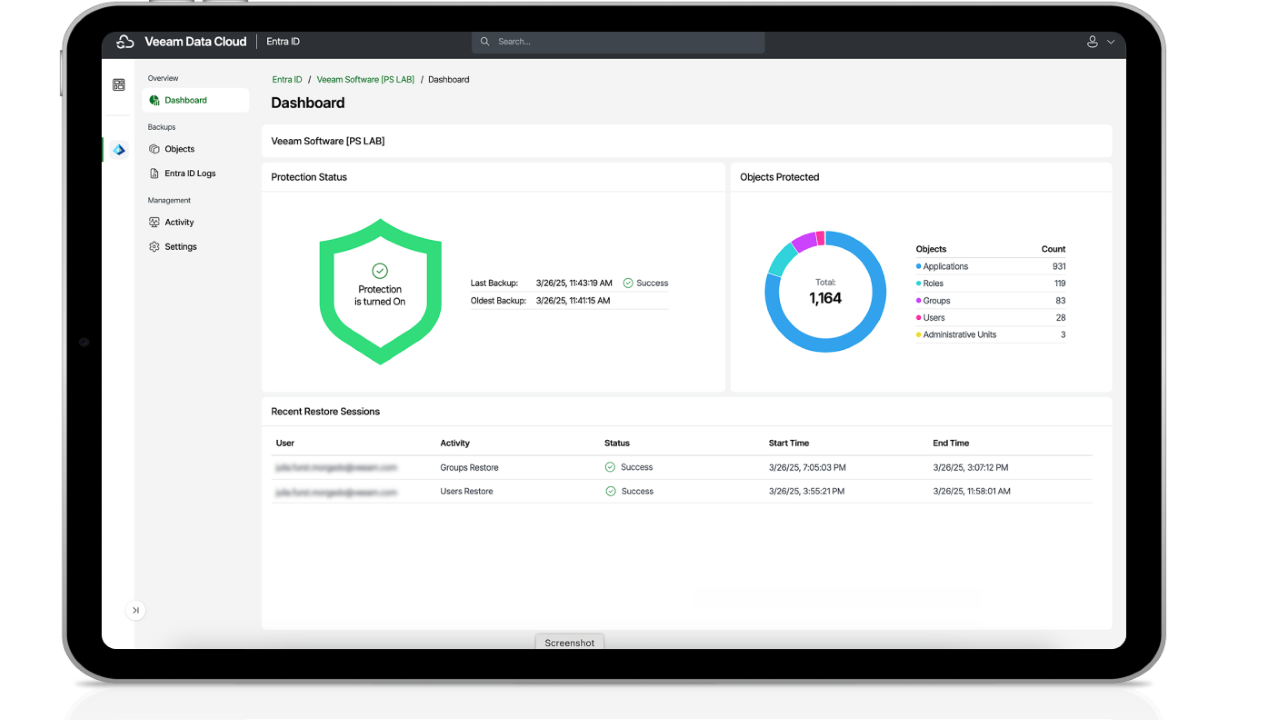Click the Veeam Software [PS LAB] tenant banner
This screenshot has height=720, width=1280.
(x=687, y=141)
